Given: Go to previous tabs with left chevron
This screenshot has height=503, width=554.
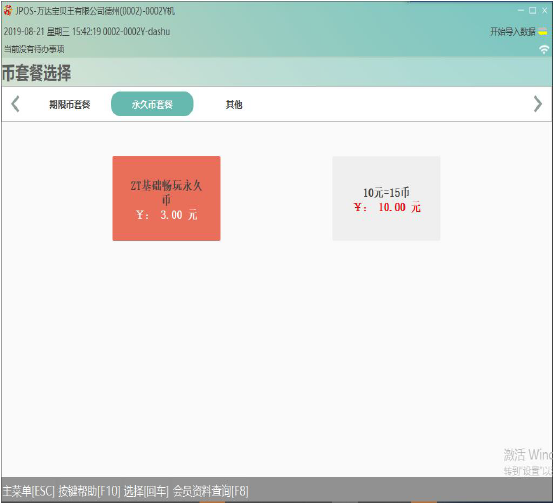Looking at the screenshot, I should (15, 104).
